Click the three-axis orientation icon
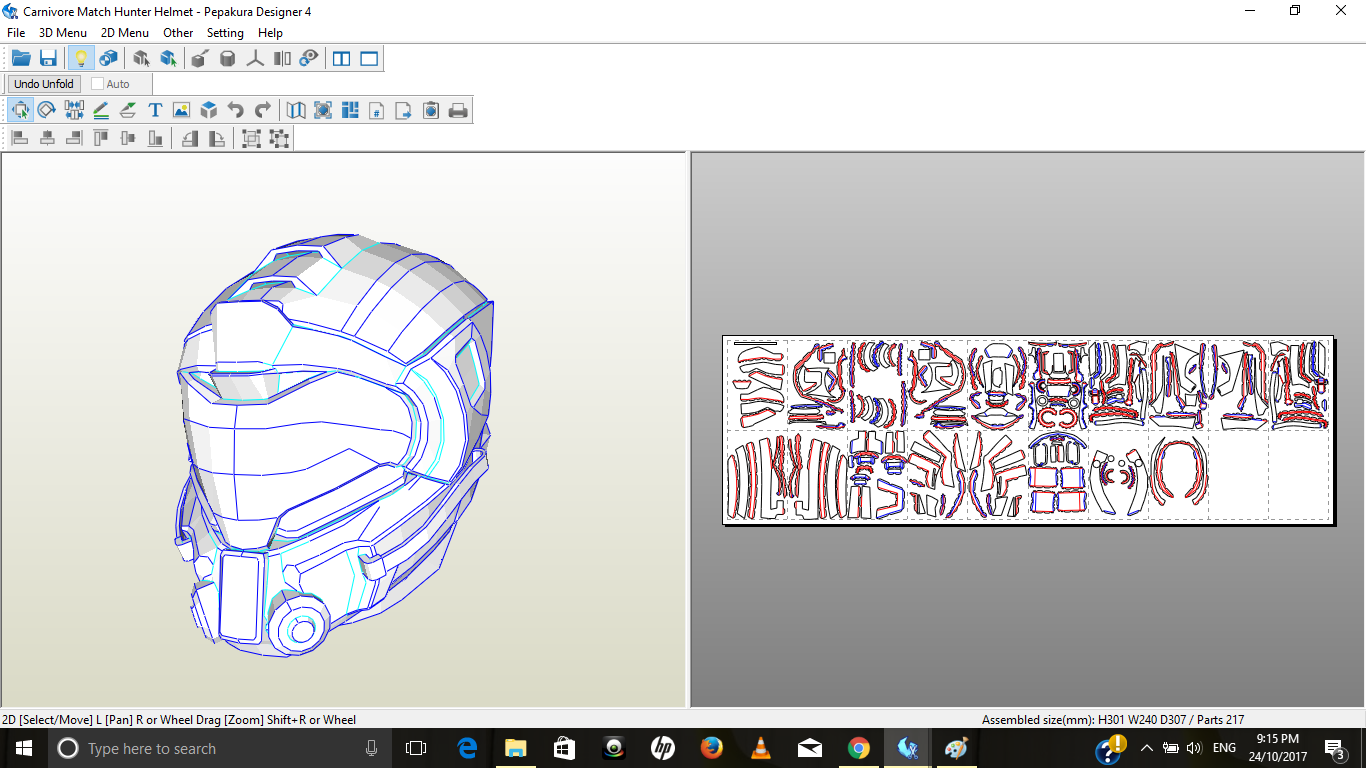The height and width of the screenshot is (768, 1366). pyautogui.click(x=255, y=58)
